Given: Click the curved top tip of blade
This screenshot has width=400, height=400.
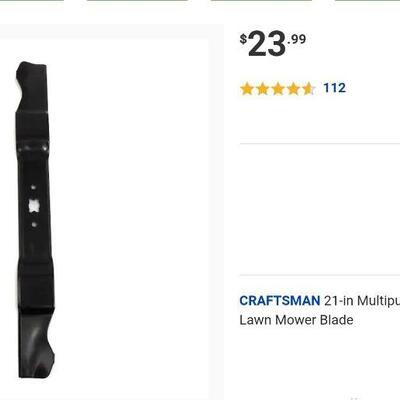Looking at the screenshot, I should [32, 72].
